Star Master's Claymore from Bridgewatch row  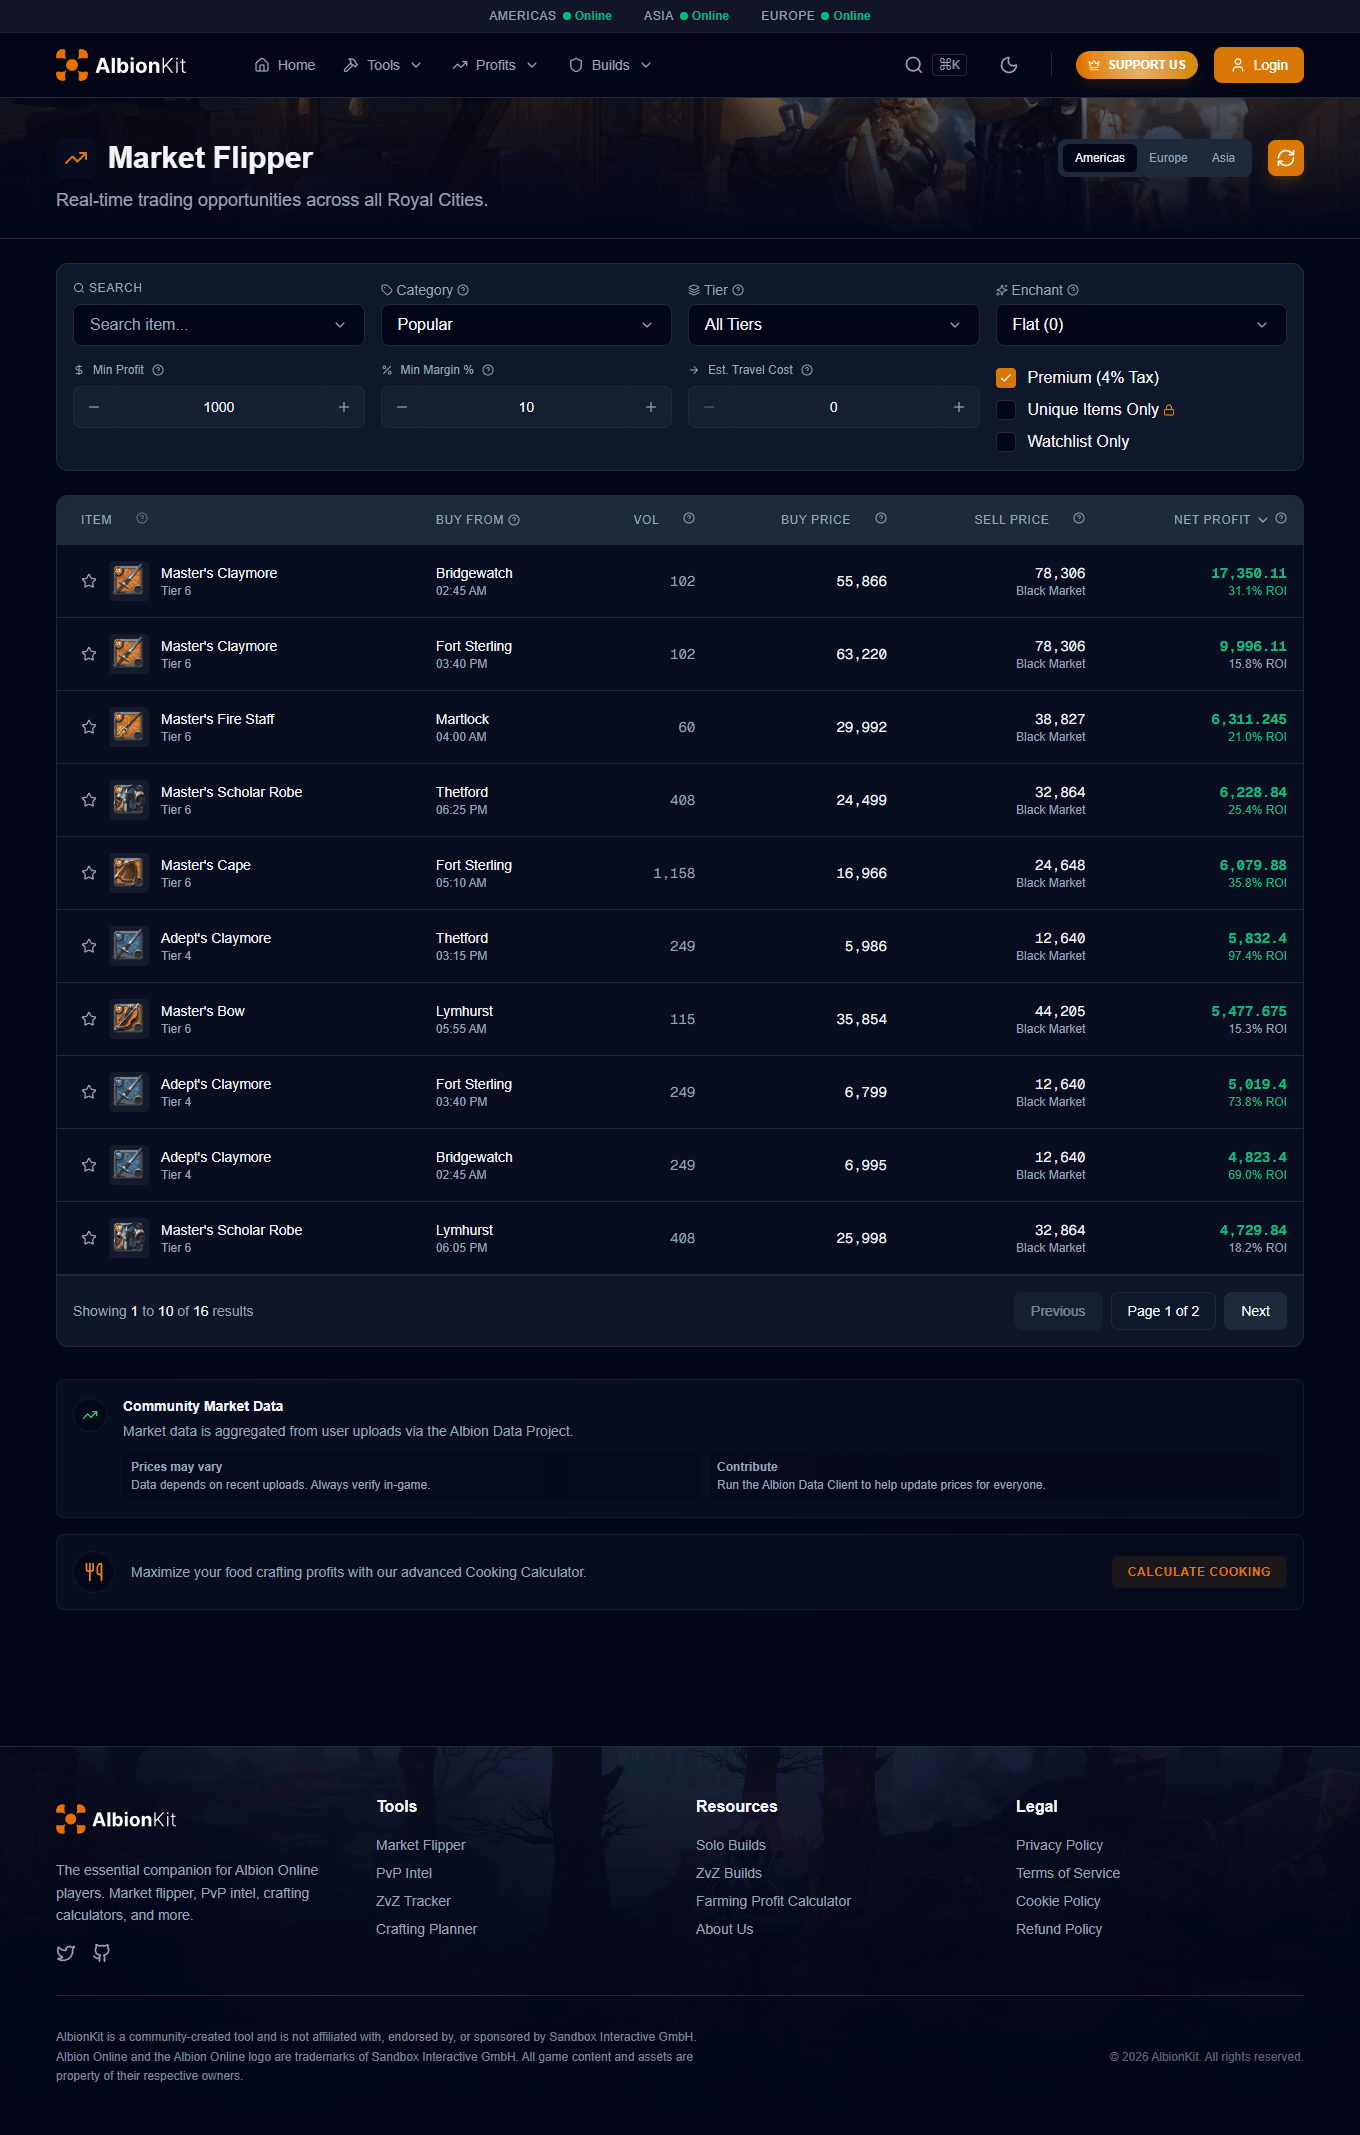point(89,581)
